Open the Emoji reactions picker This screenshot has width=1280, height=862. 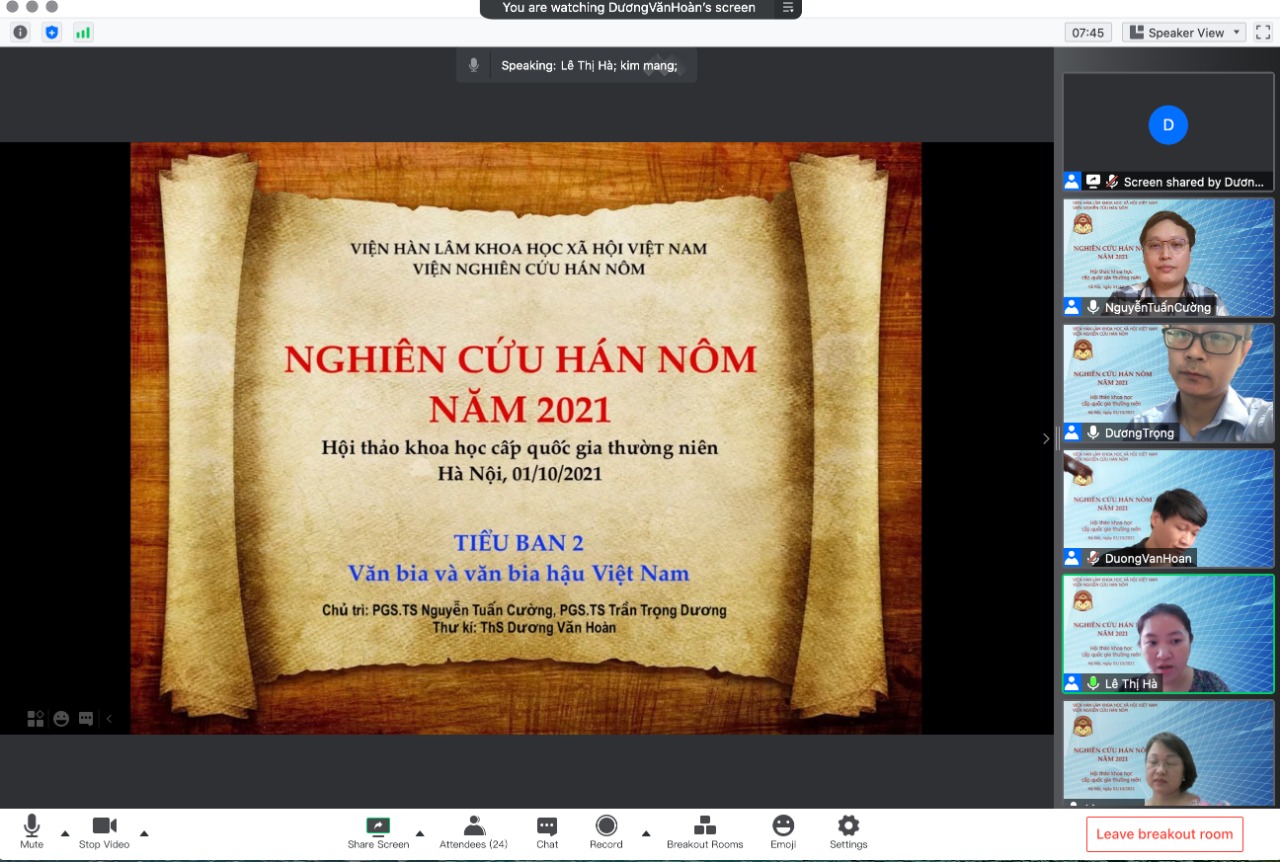[x=783, y=830]
